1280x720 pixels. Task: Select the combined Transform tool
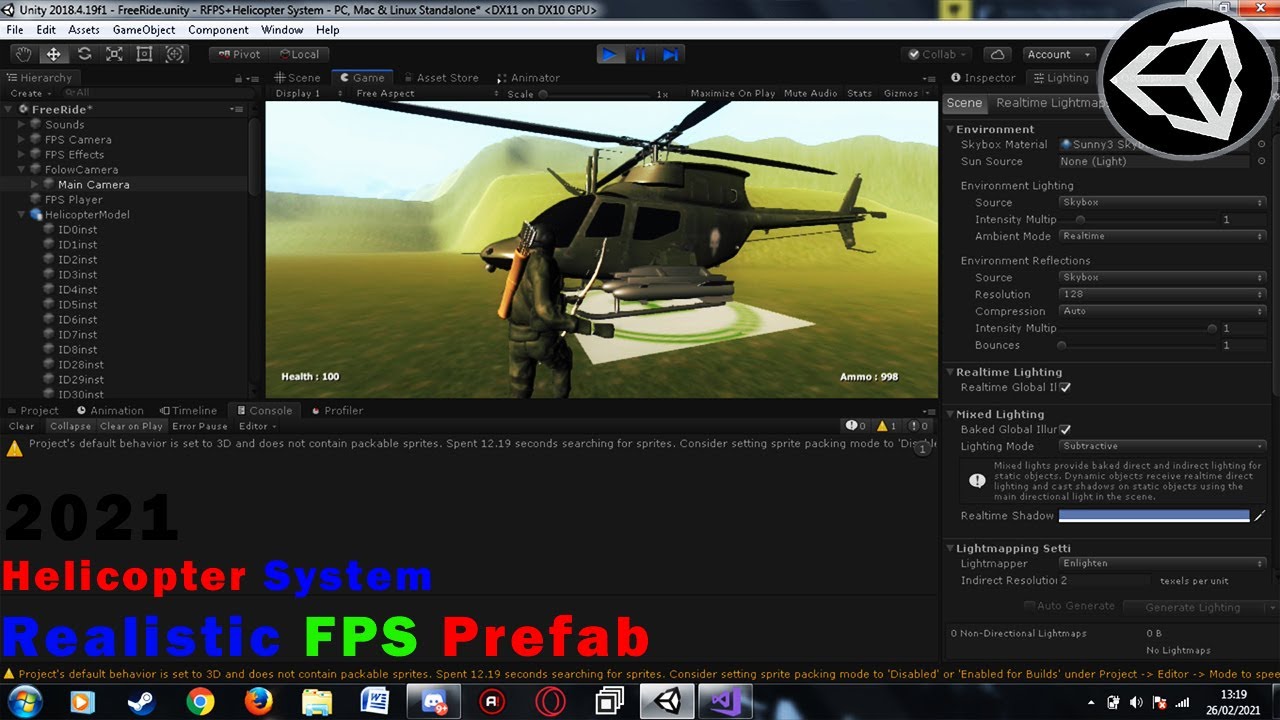coord(174,54)
